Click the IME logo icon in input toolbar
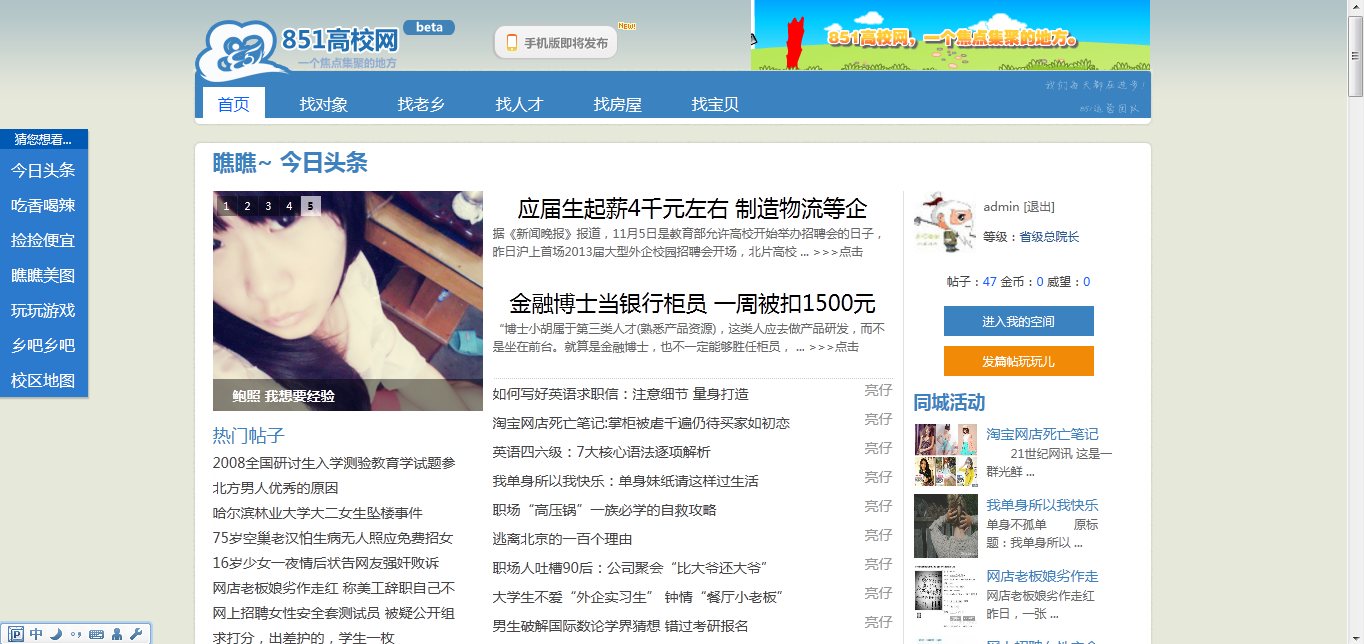Image resolution: width=1364 pixels, height=644 pixels. pos(17,634)
